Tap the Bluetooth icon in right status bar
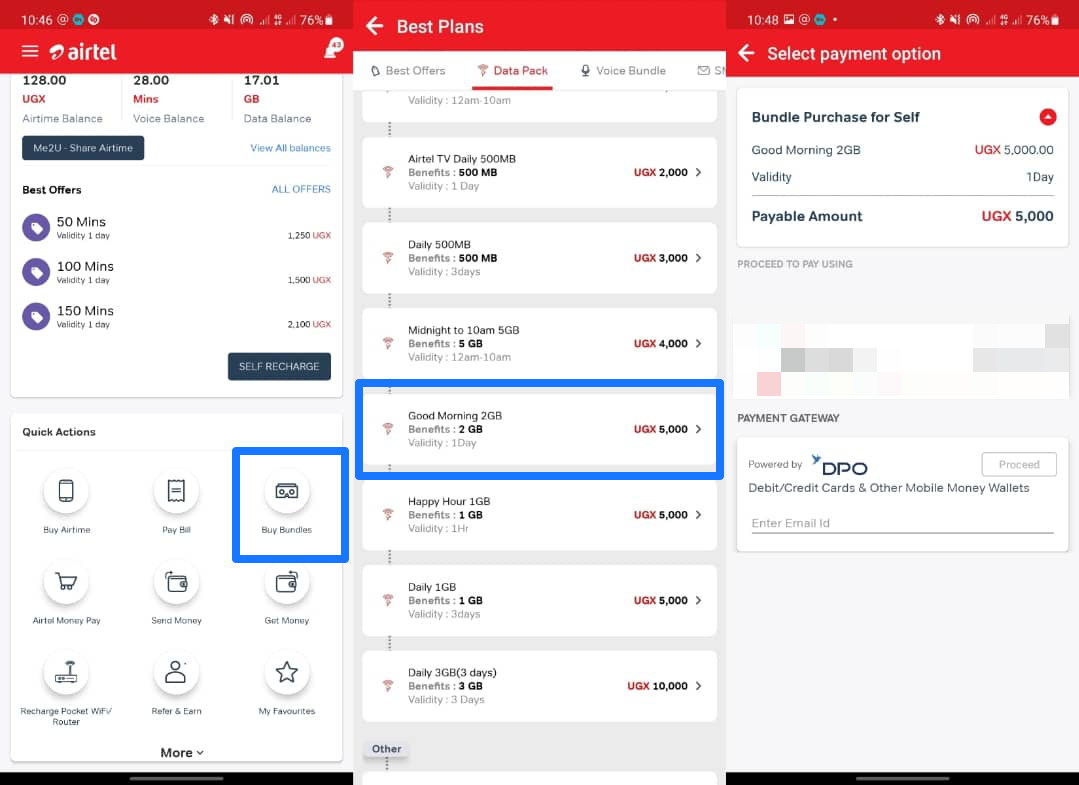Image resolution: width=1079 pixels, height=785 pixels. pos(940,20)
